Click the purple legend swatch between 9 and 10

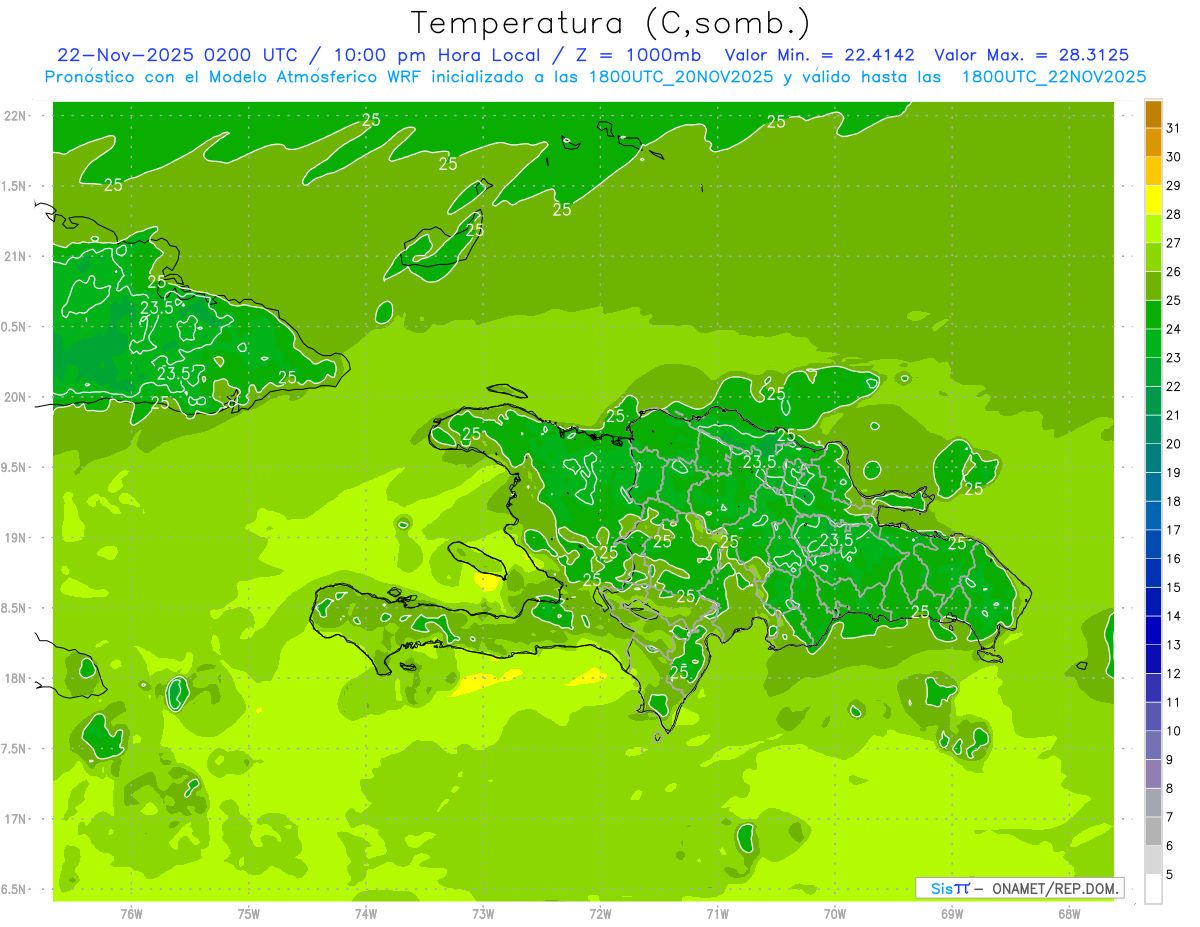pos(1153,746)
